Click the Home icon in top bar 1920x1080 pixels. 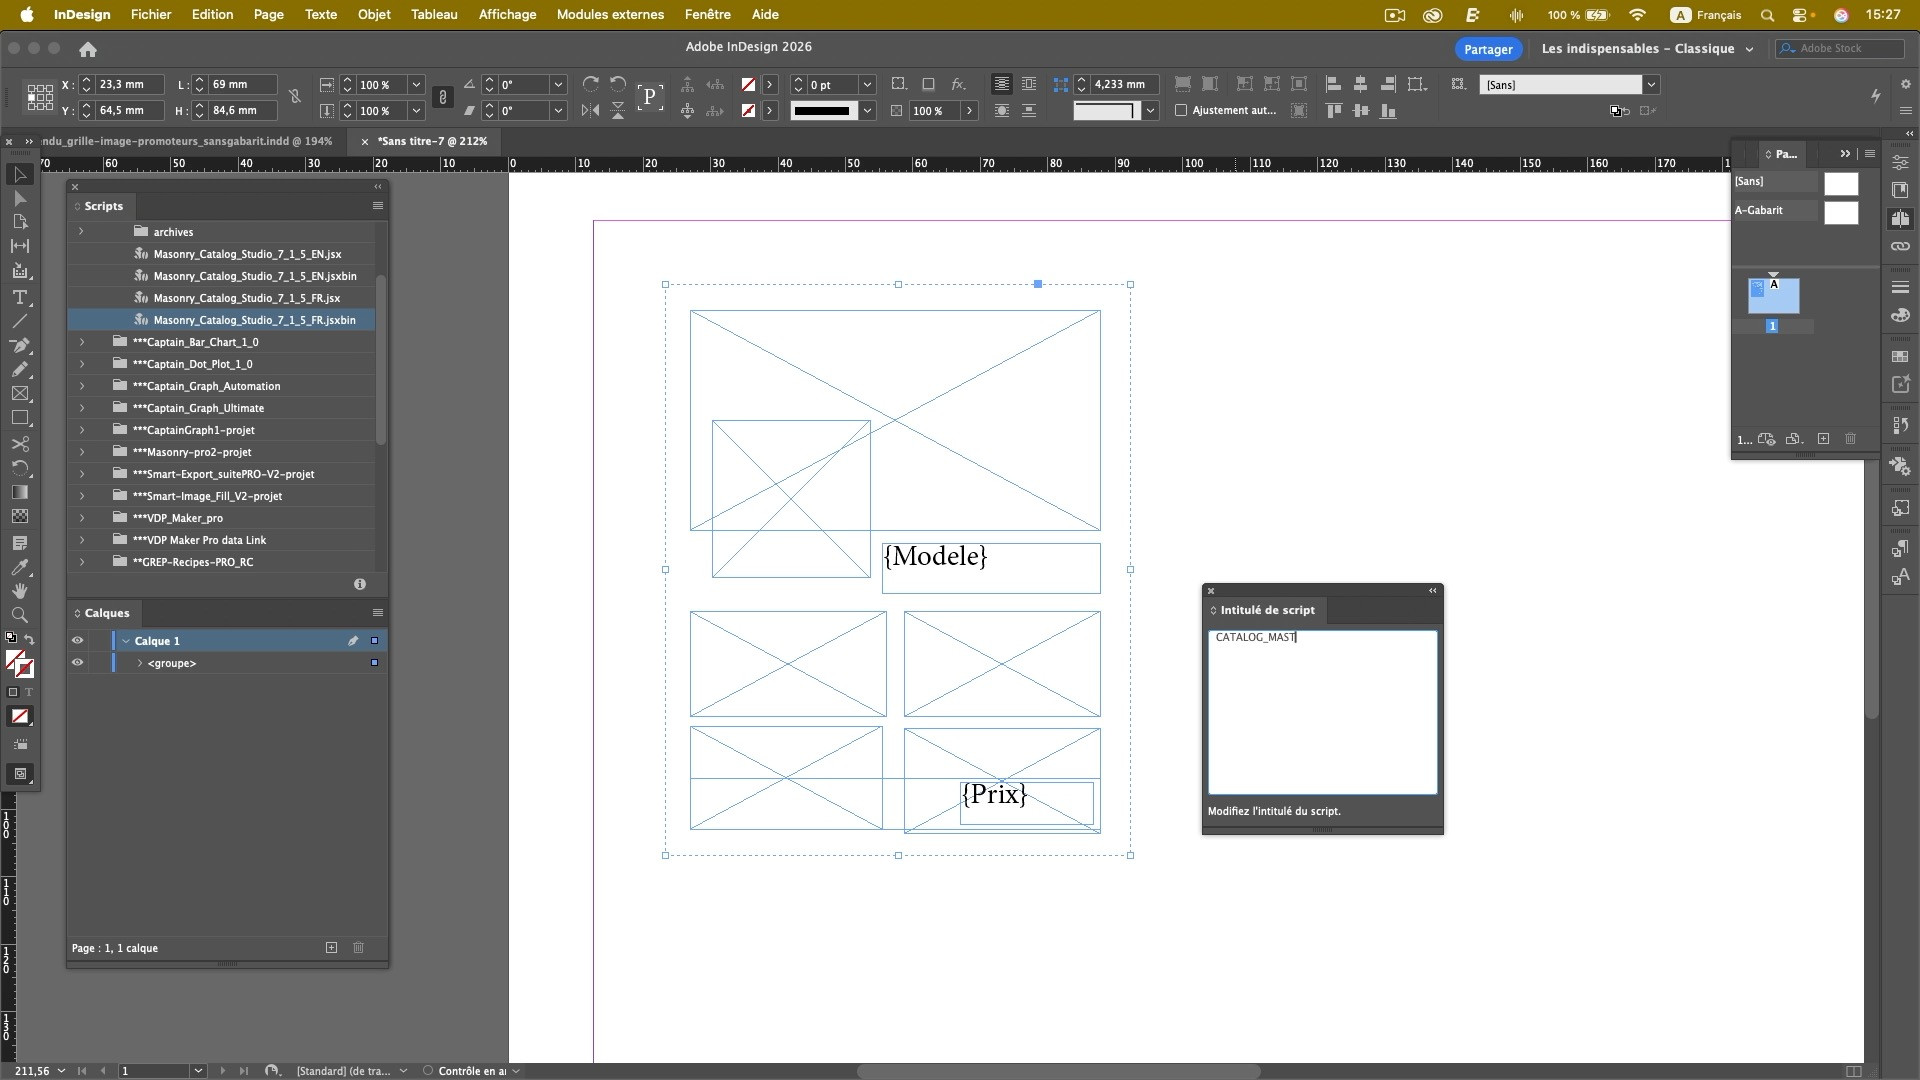(x=88, y=49)
